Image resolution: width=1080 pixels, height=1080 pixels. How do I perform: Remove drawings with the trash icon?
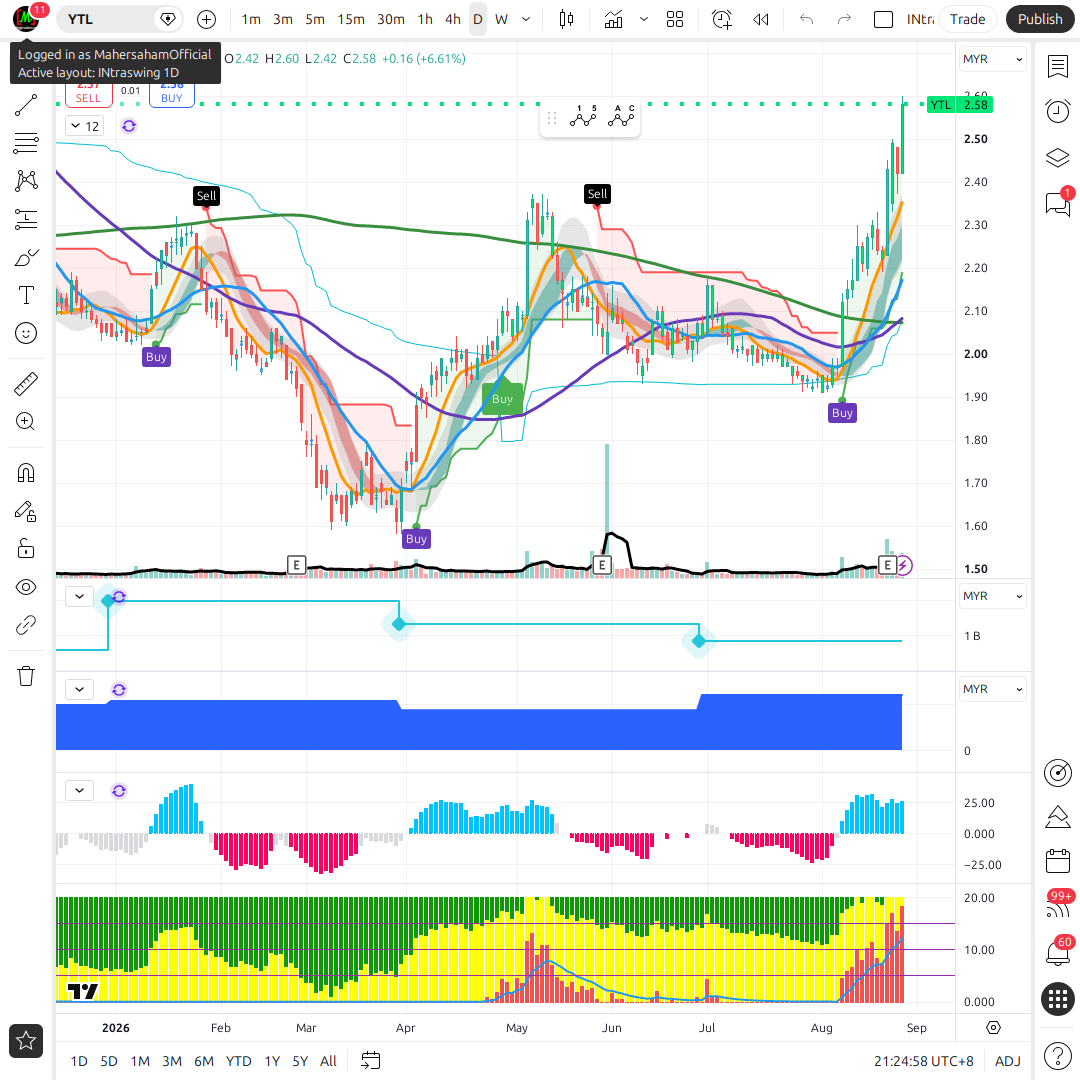coord(25,676)
